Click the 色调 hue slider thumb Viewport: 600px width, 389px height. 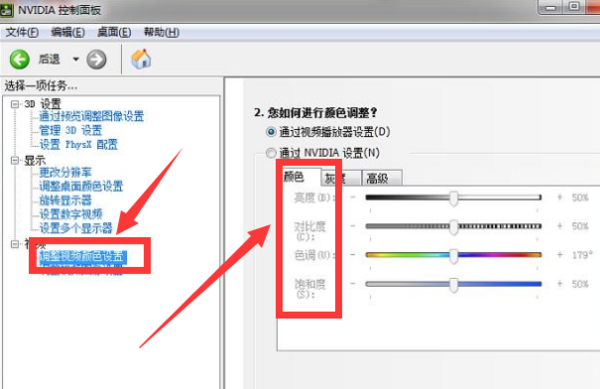tap(453, 256)
